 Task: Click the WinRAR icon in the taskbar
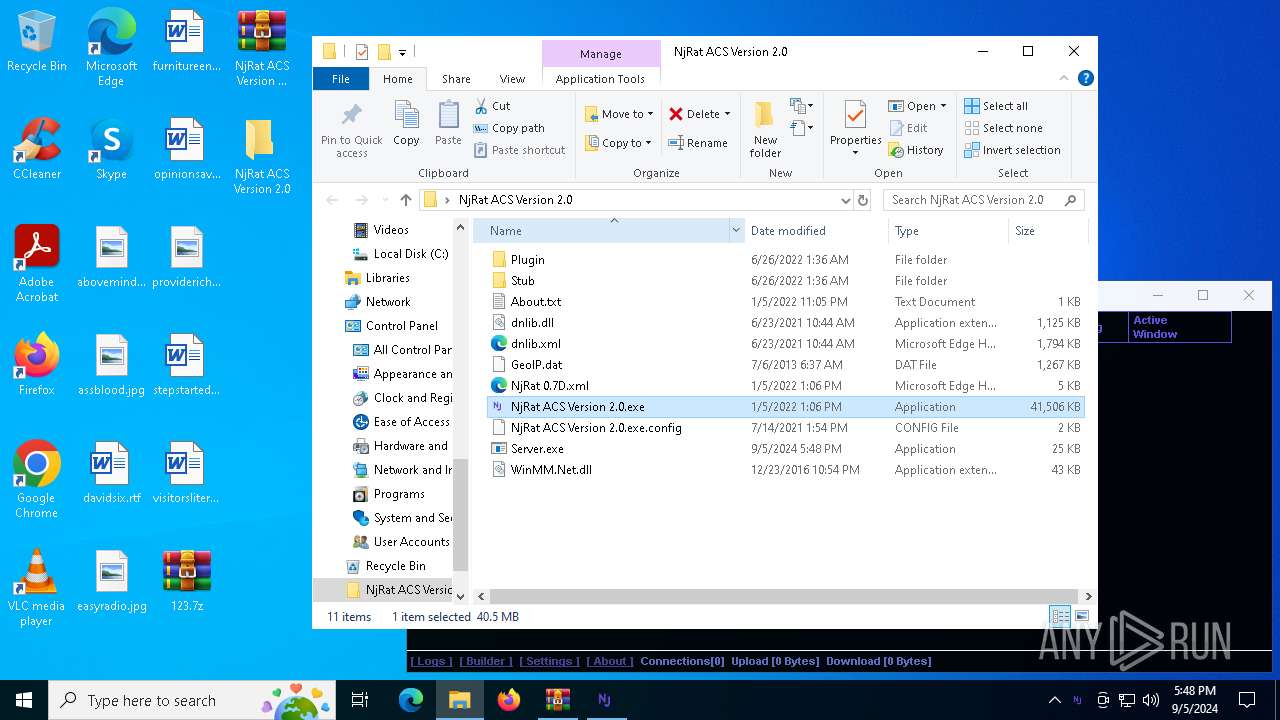[557, 700]
